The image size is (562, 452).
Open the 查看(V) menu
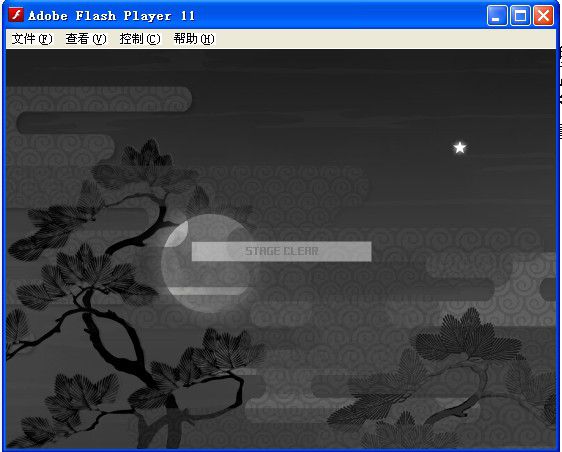(86, 39)
